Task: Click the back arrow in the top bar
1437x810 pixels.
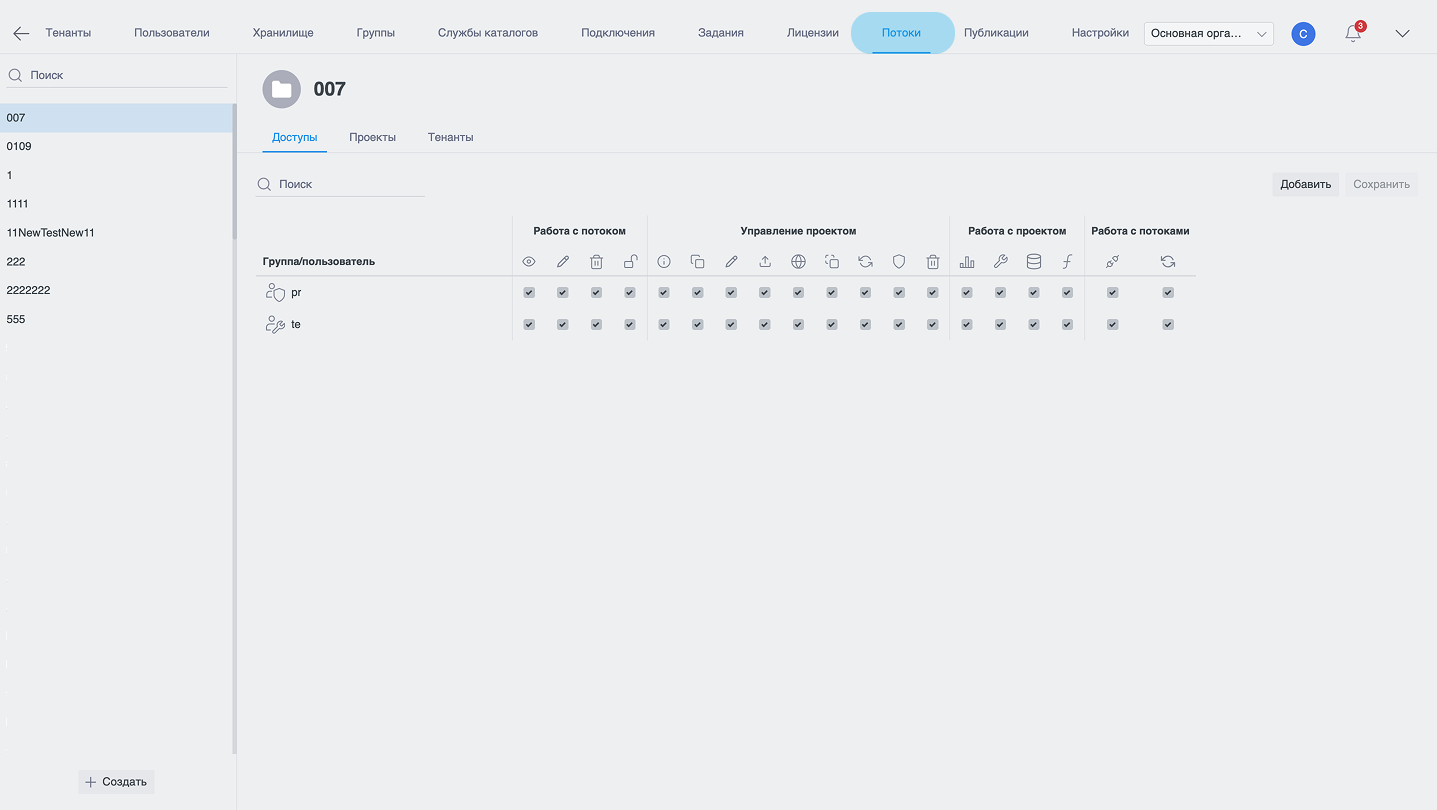Action: point(21,33)
